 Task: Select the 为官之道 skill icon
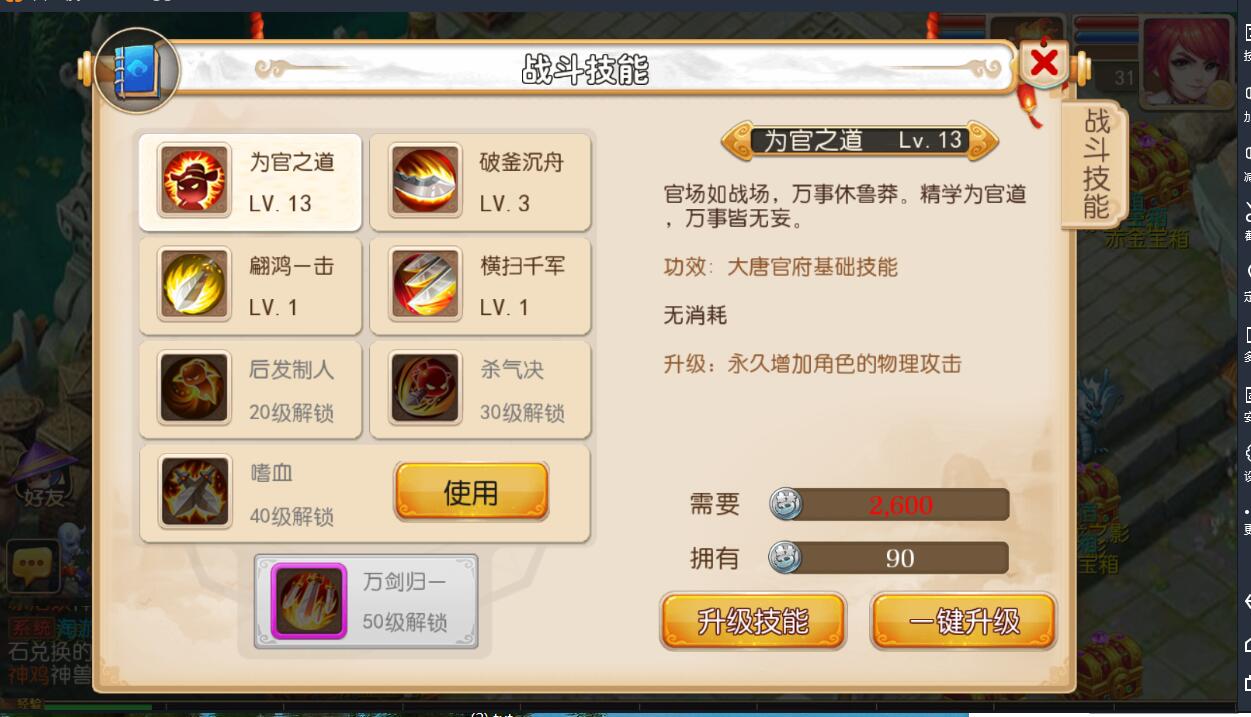(x=195, y=181)
